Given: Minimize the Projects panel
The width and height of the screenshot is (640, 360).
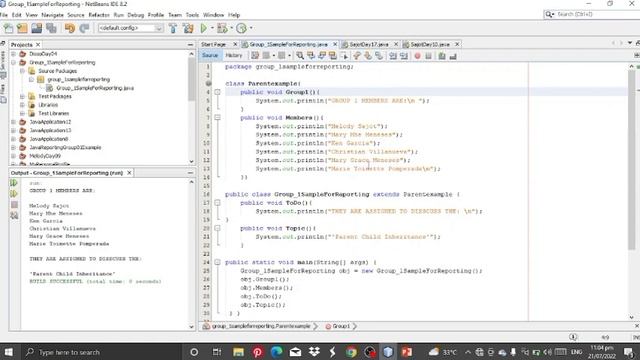Looking at the screenshot, I should 191,45.
